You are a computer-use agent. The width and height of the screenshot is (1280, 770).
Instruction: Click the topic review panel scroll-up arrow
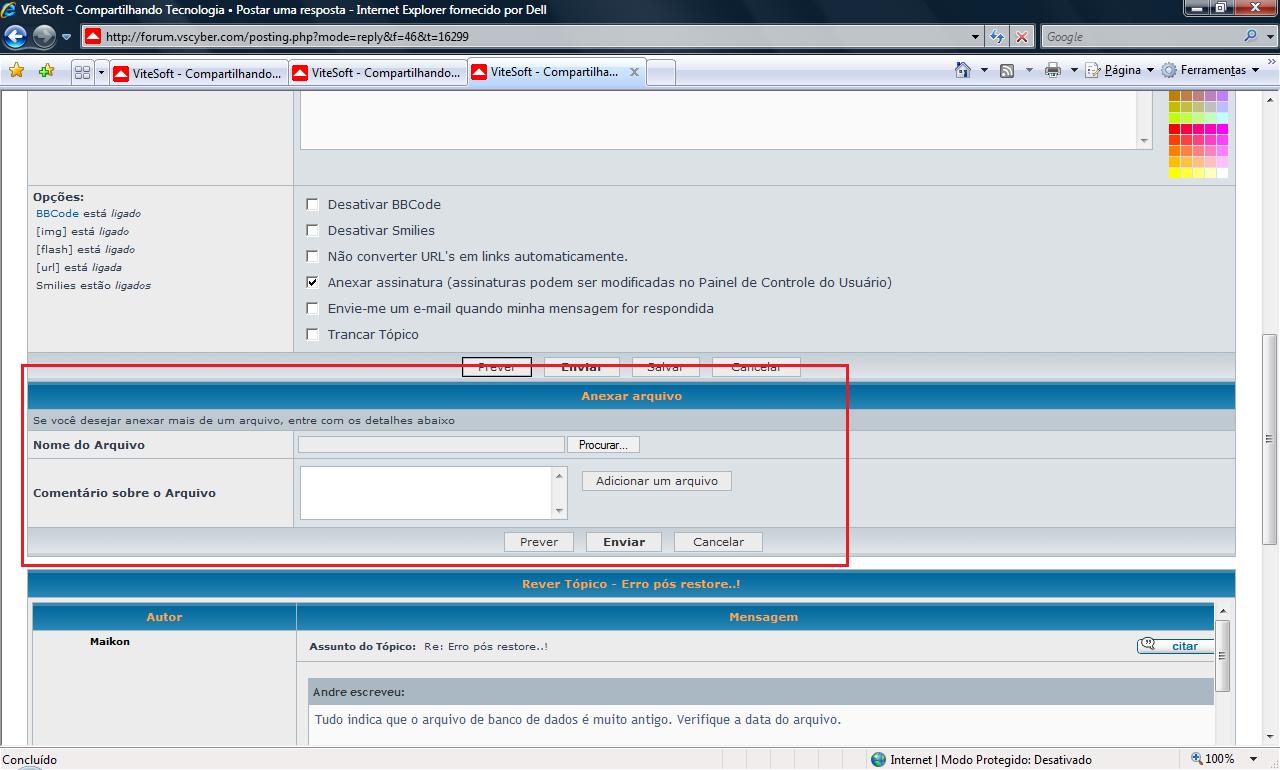(1223, 611)
